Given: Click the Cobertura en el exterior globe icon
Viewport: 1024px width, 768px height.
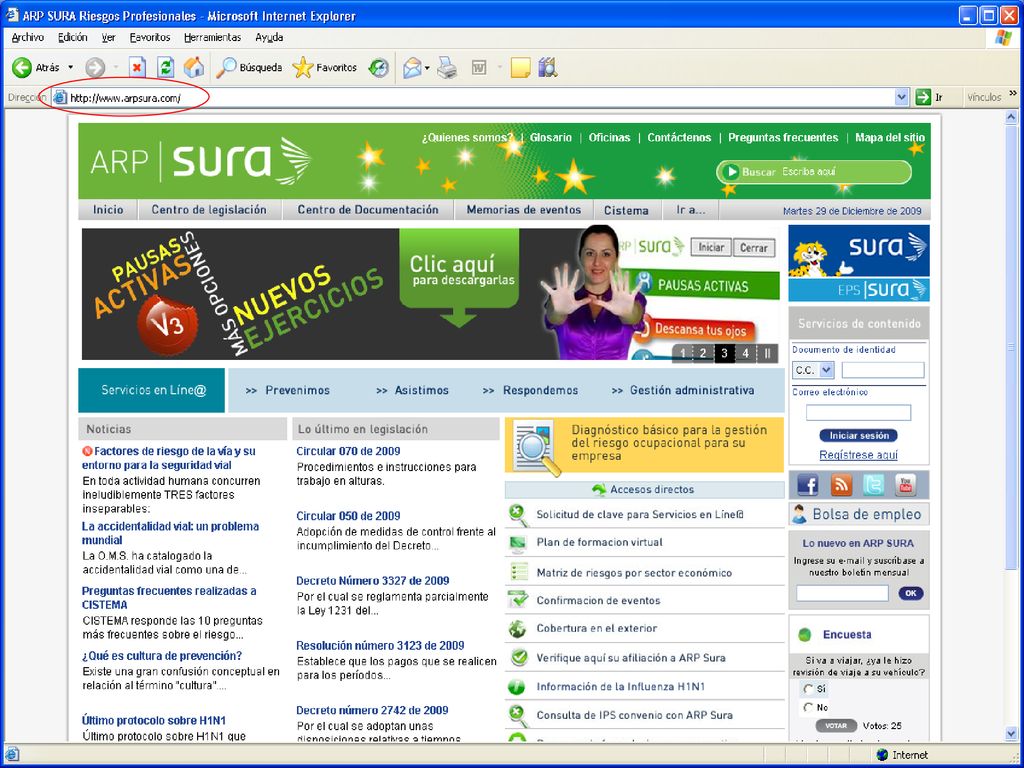Looking at the screenshot, I should tap(517, 628).
